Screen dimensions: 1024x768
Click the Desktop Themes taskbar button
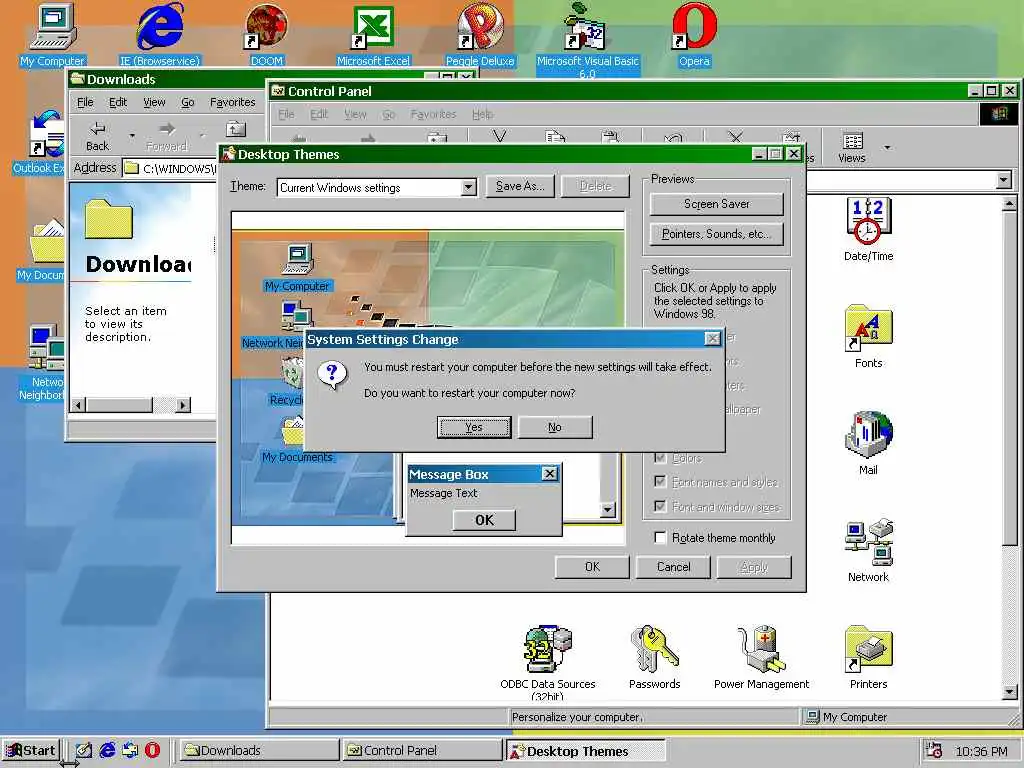pos(586,750)
